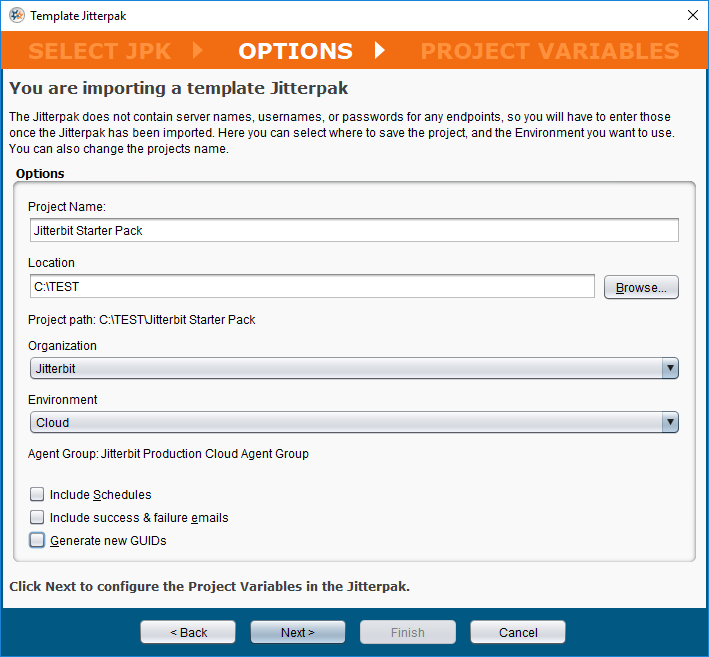Close the Template Jitterpak window
Image resolution: width=709 pixels, height=657 pixels.
692,16
